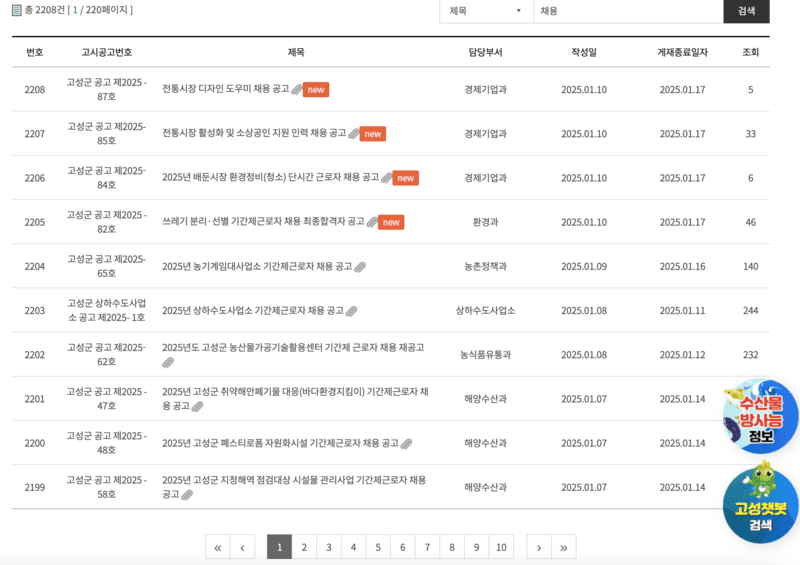Click the new badge on post 2208
The image size is (800, 565).
point(316,90)
